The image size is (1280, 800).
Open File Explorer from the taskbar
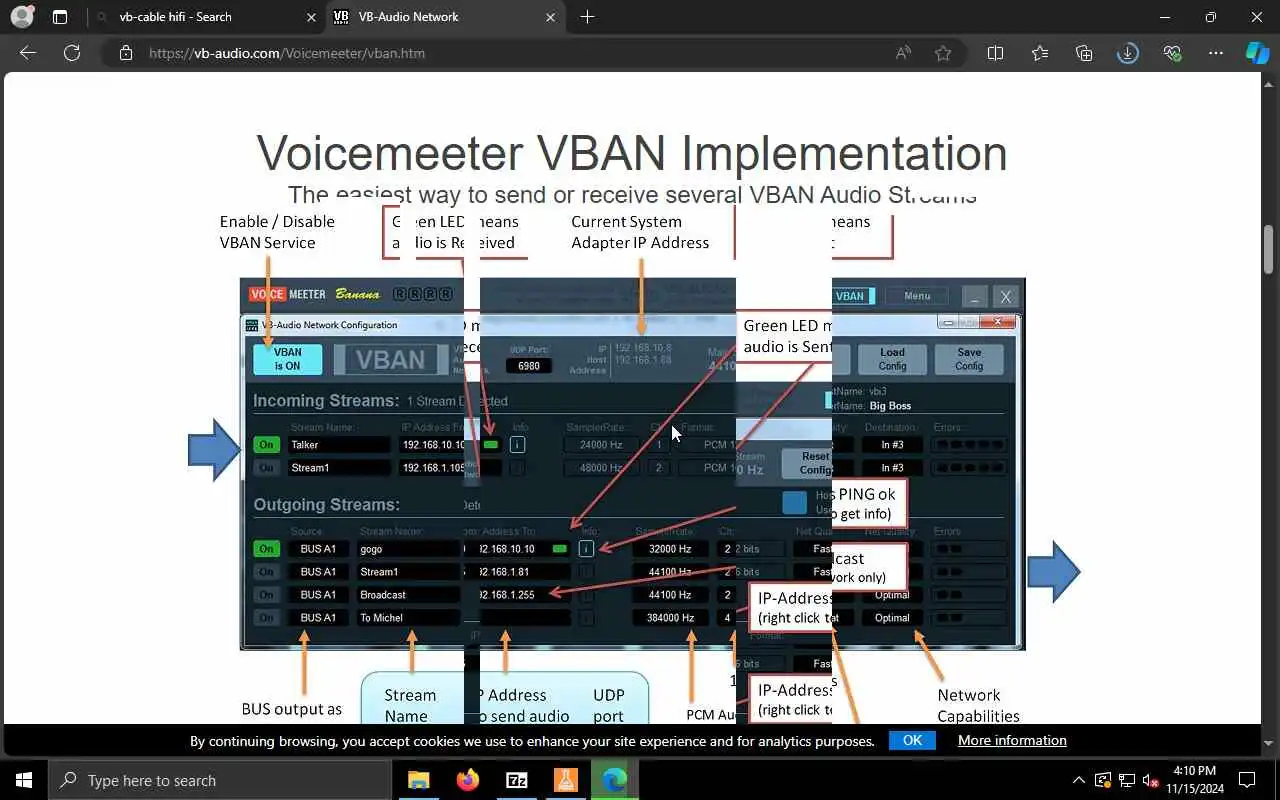click(x=419, y=780)
